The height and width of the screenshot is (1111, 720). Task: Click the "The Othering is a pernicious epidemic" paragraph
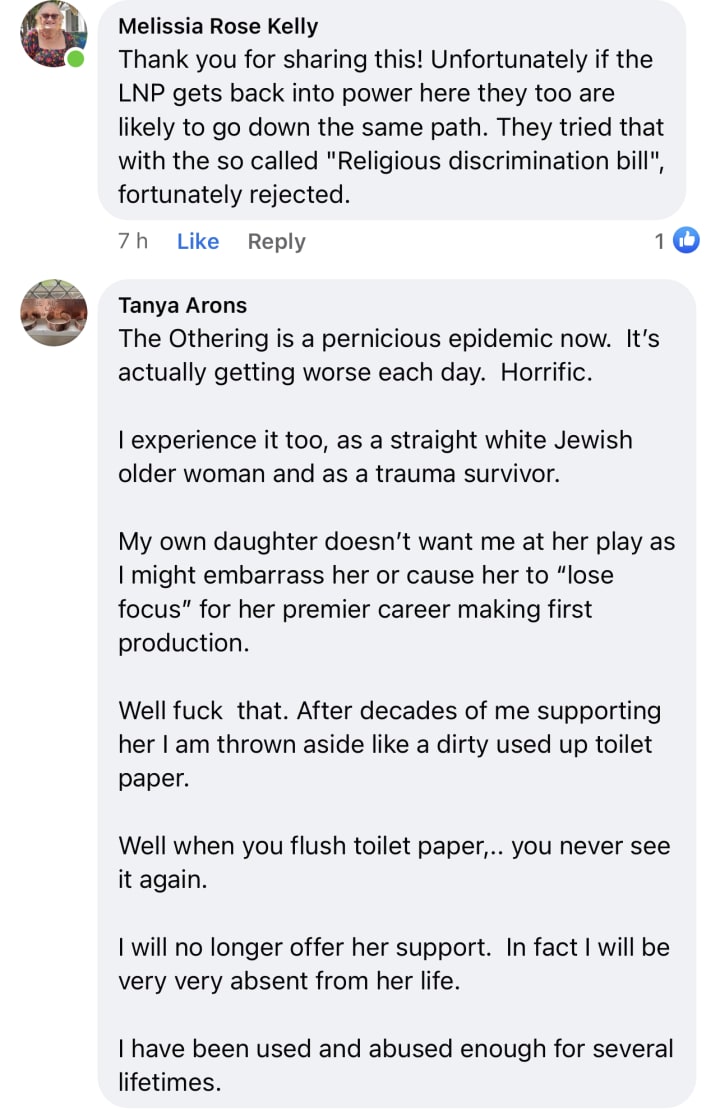388,355
